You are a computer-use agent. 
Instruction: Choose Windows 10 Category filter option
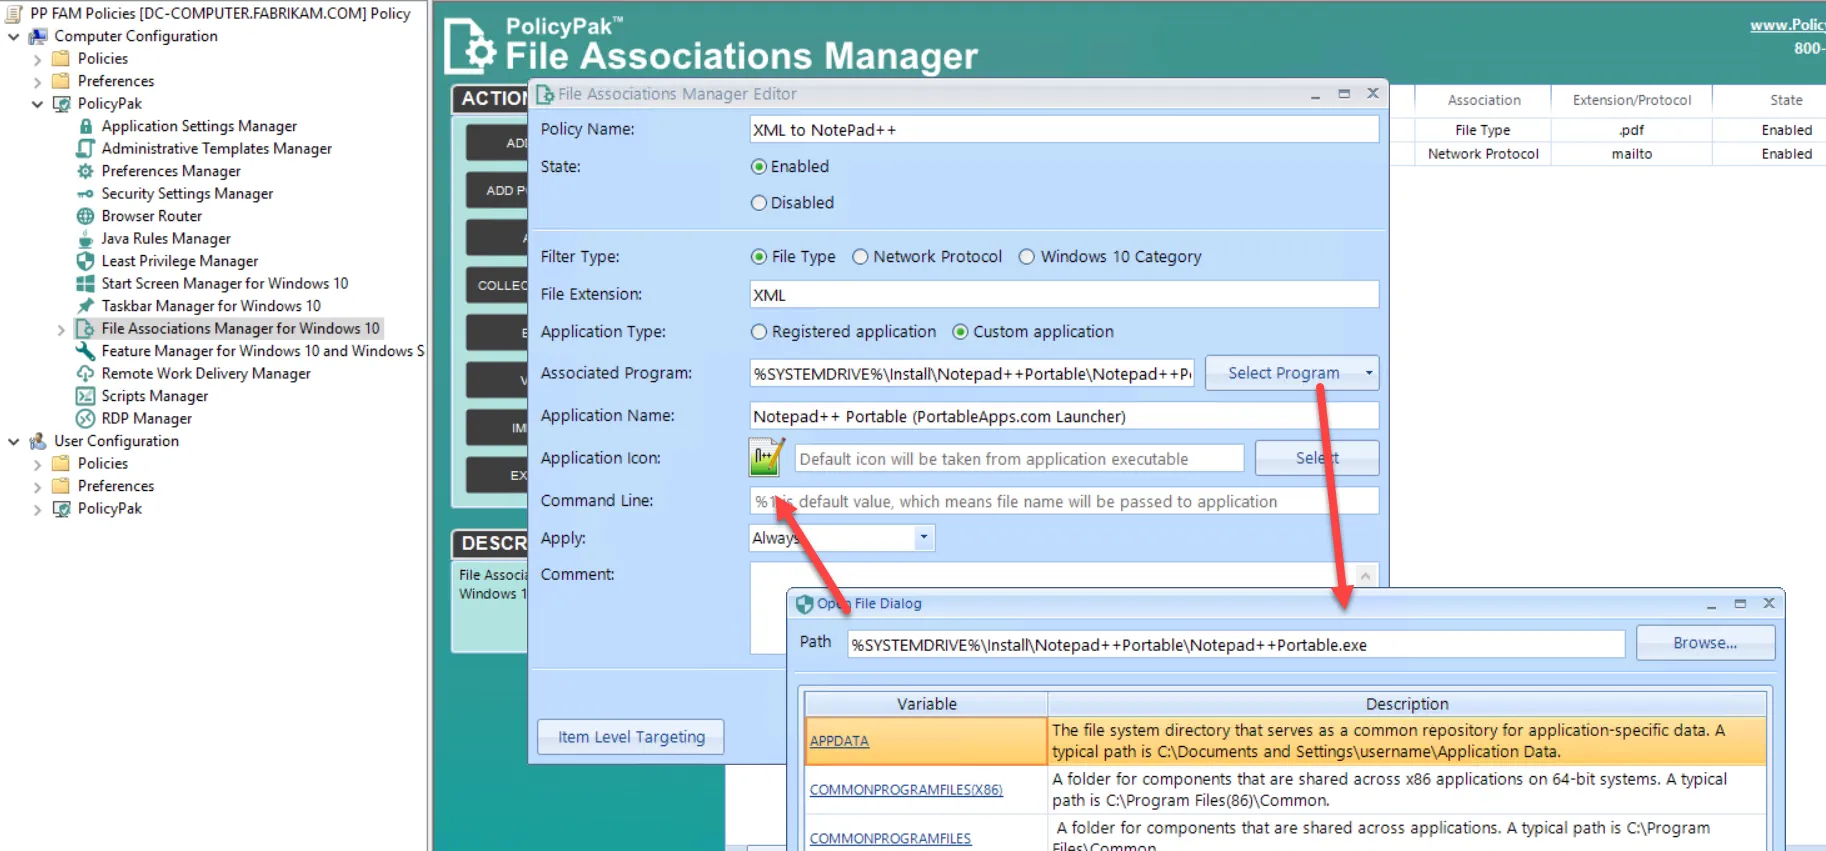[1027, 257]
